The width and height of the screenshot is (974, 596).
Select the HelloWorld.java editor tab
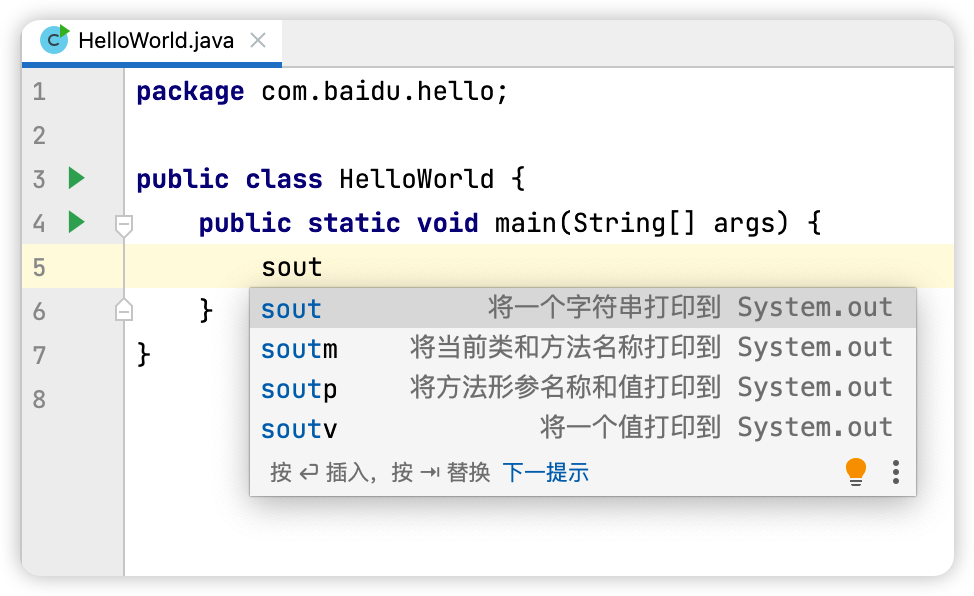(x=155, y=41)
